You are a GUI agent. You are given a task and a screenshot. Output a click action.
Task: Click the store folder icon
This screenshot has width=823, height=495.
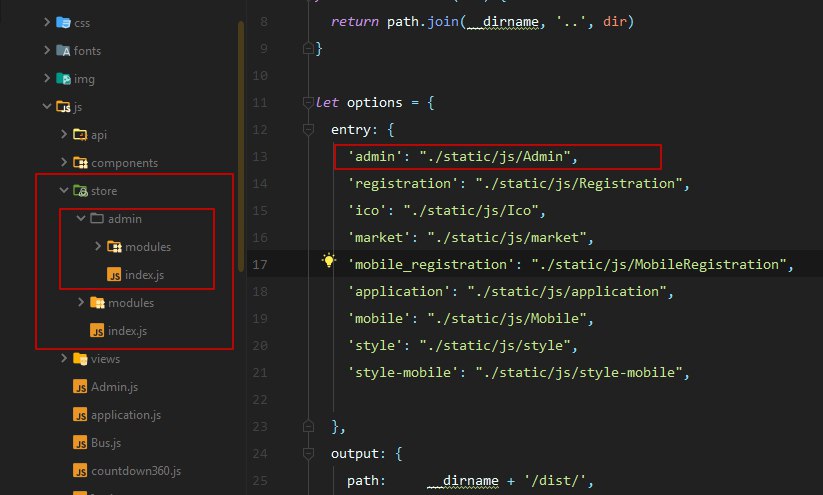pos(80,191)
